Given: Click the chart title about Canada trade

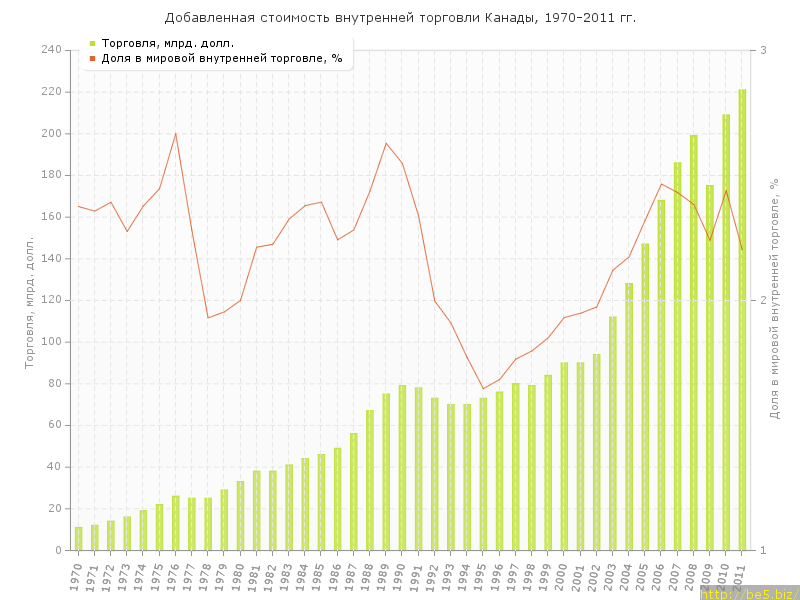Looking at the screenshot, I should point(400,18).
